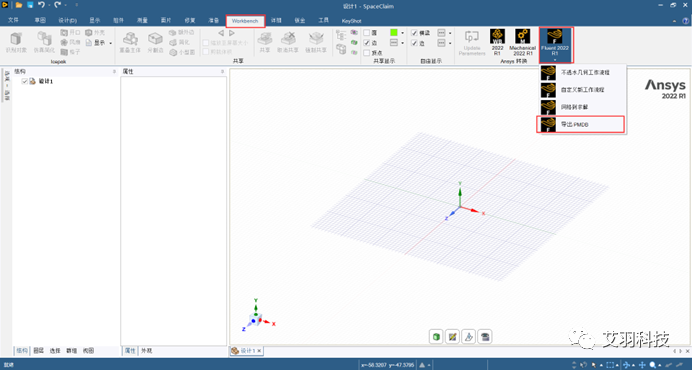Open the Workbench ribbon tab
Image resolution: width=692 pixels, height=370 pixels.
tap(245, 21)
